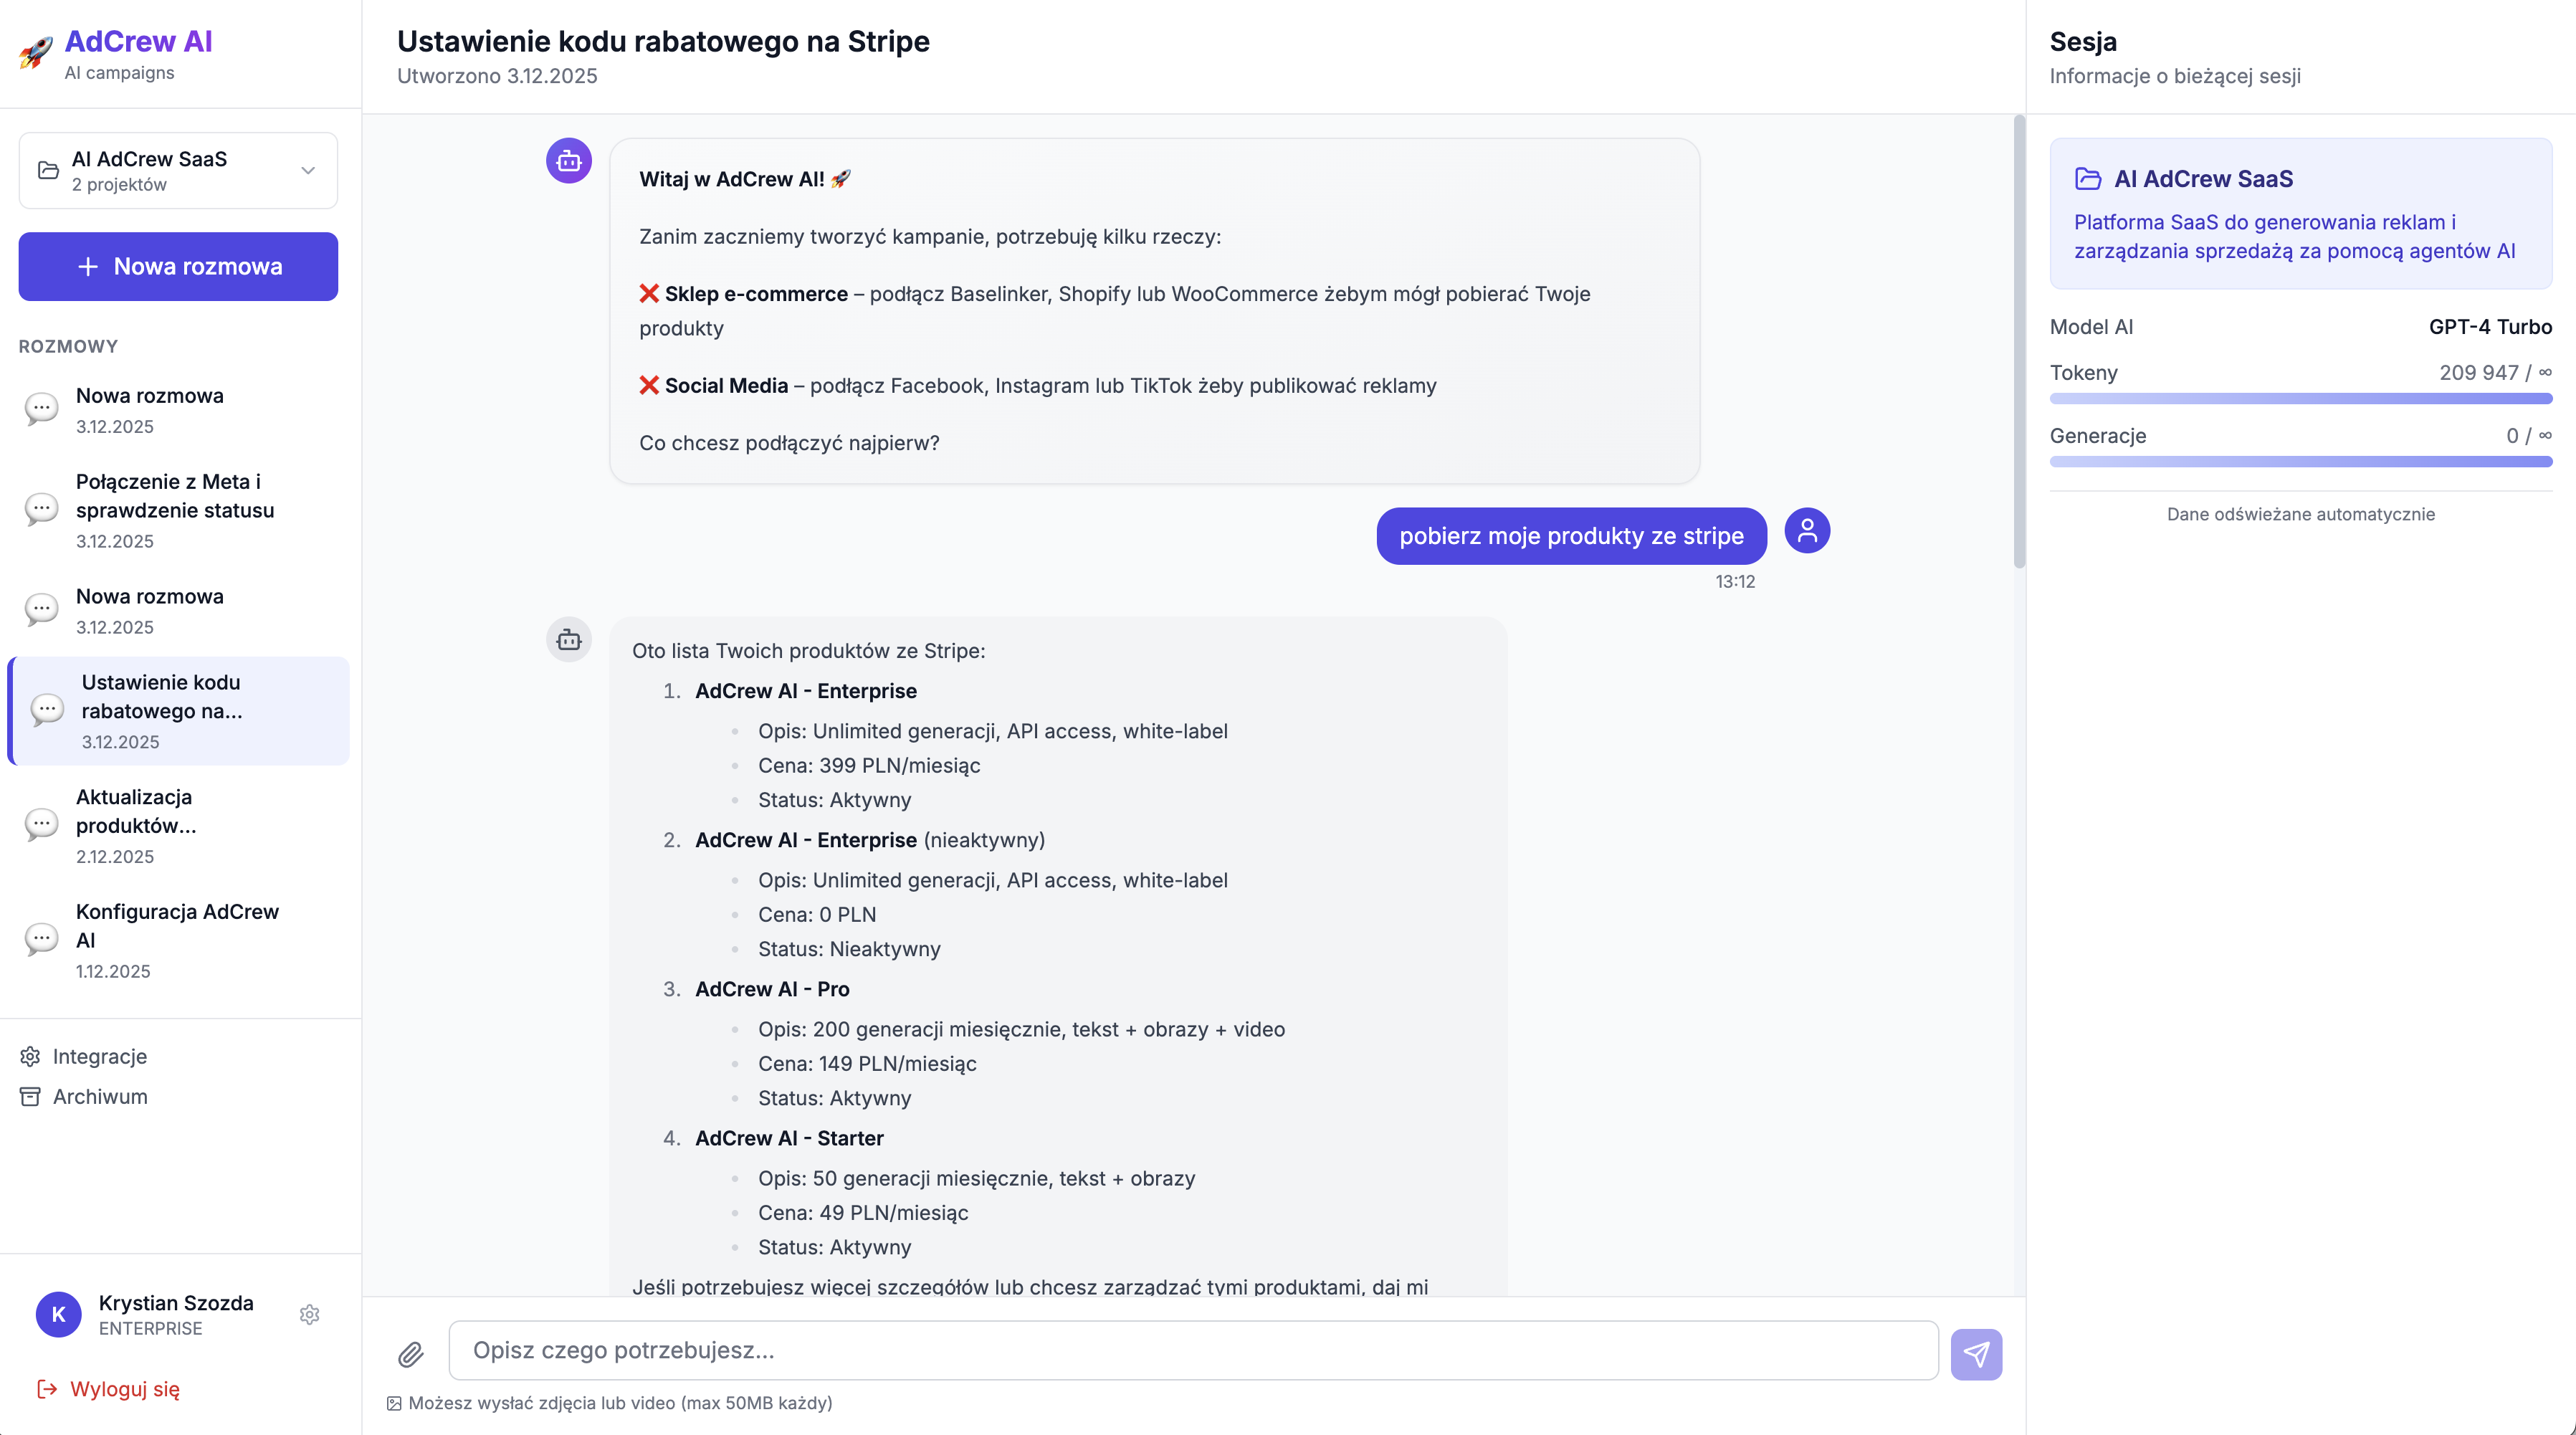Open the GPT-4 Turbo model selector
The width and height of the screenshot is (2576, 1435).
pyautogui.click(x=2489, y=327)
